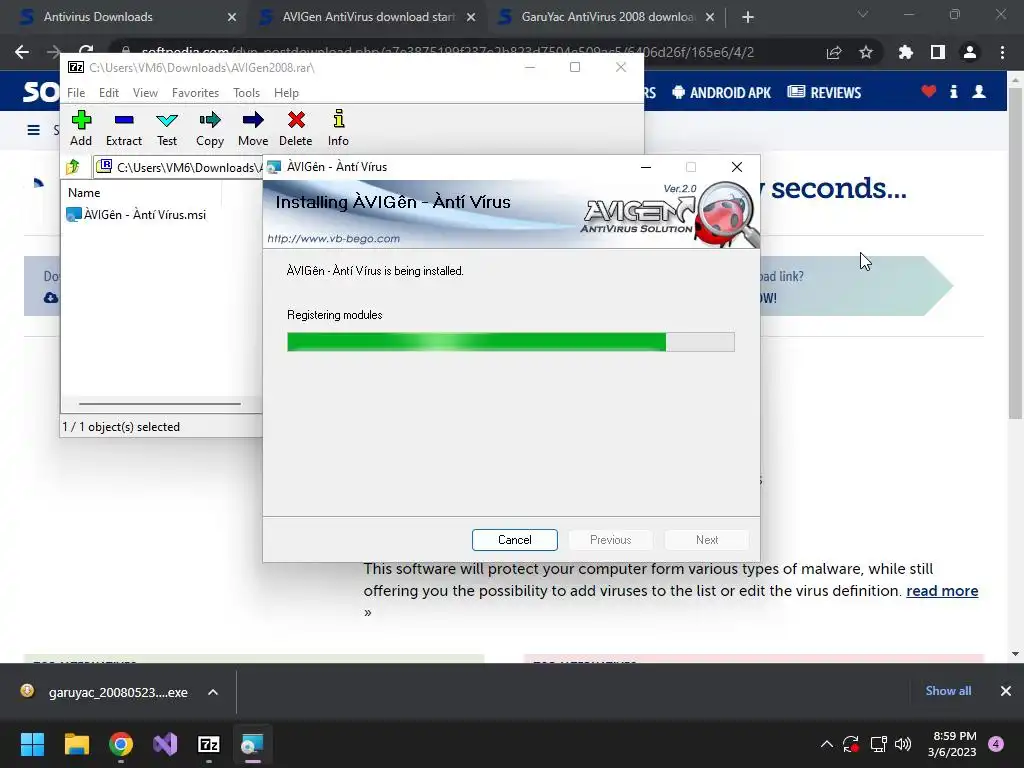Select ÀVIGên - Àntí Vírus.msi file row
This screenshot has width=1024, height=768.
[x=136, y=214]
